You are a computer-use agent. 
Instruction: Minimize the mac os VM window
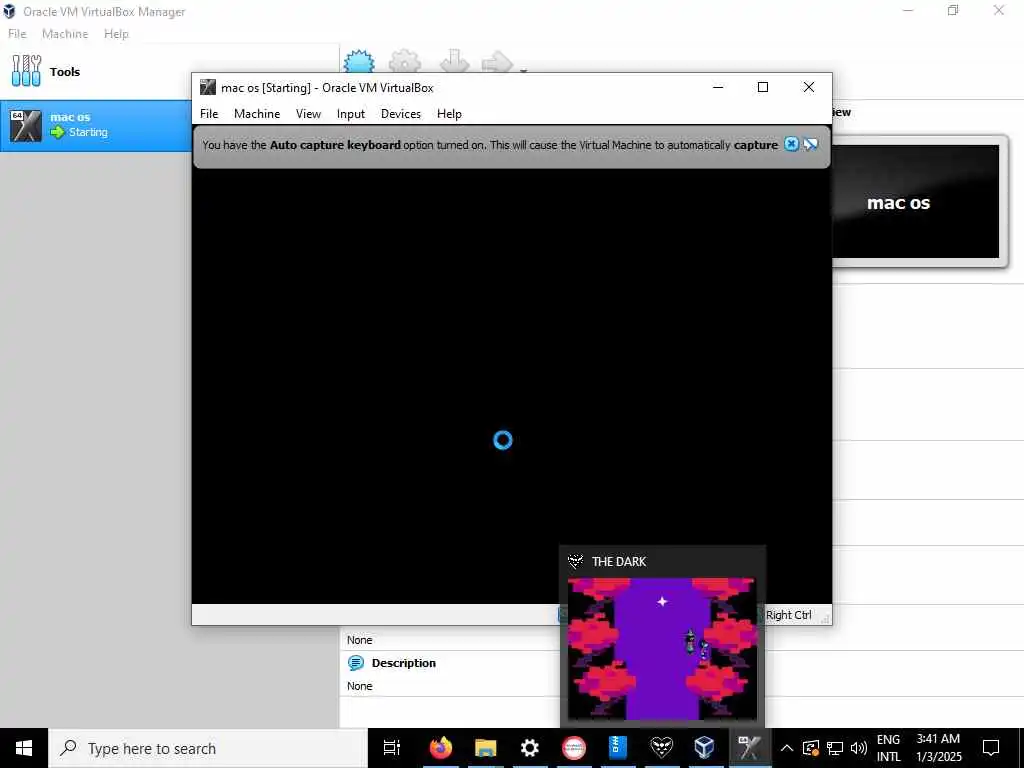tap(718, 88)
